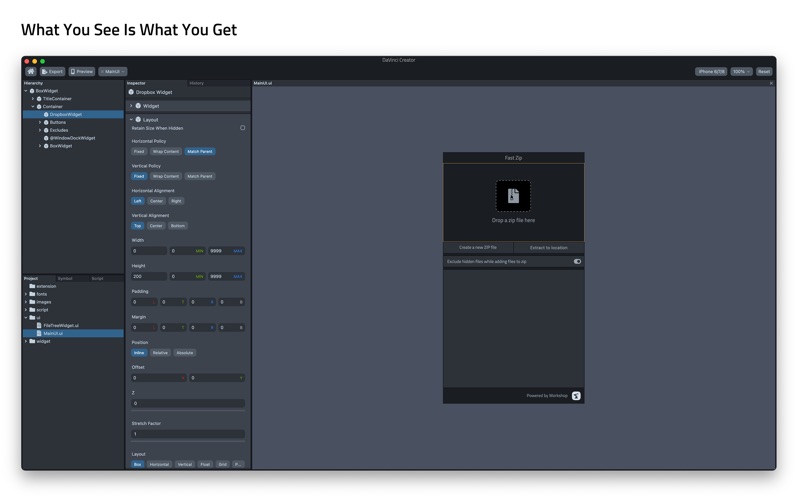Screen dimensions: 800x500
Task: Click the Layout section icon in Inspector
Action: click(x=138, y=120)
